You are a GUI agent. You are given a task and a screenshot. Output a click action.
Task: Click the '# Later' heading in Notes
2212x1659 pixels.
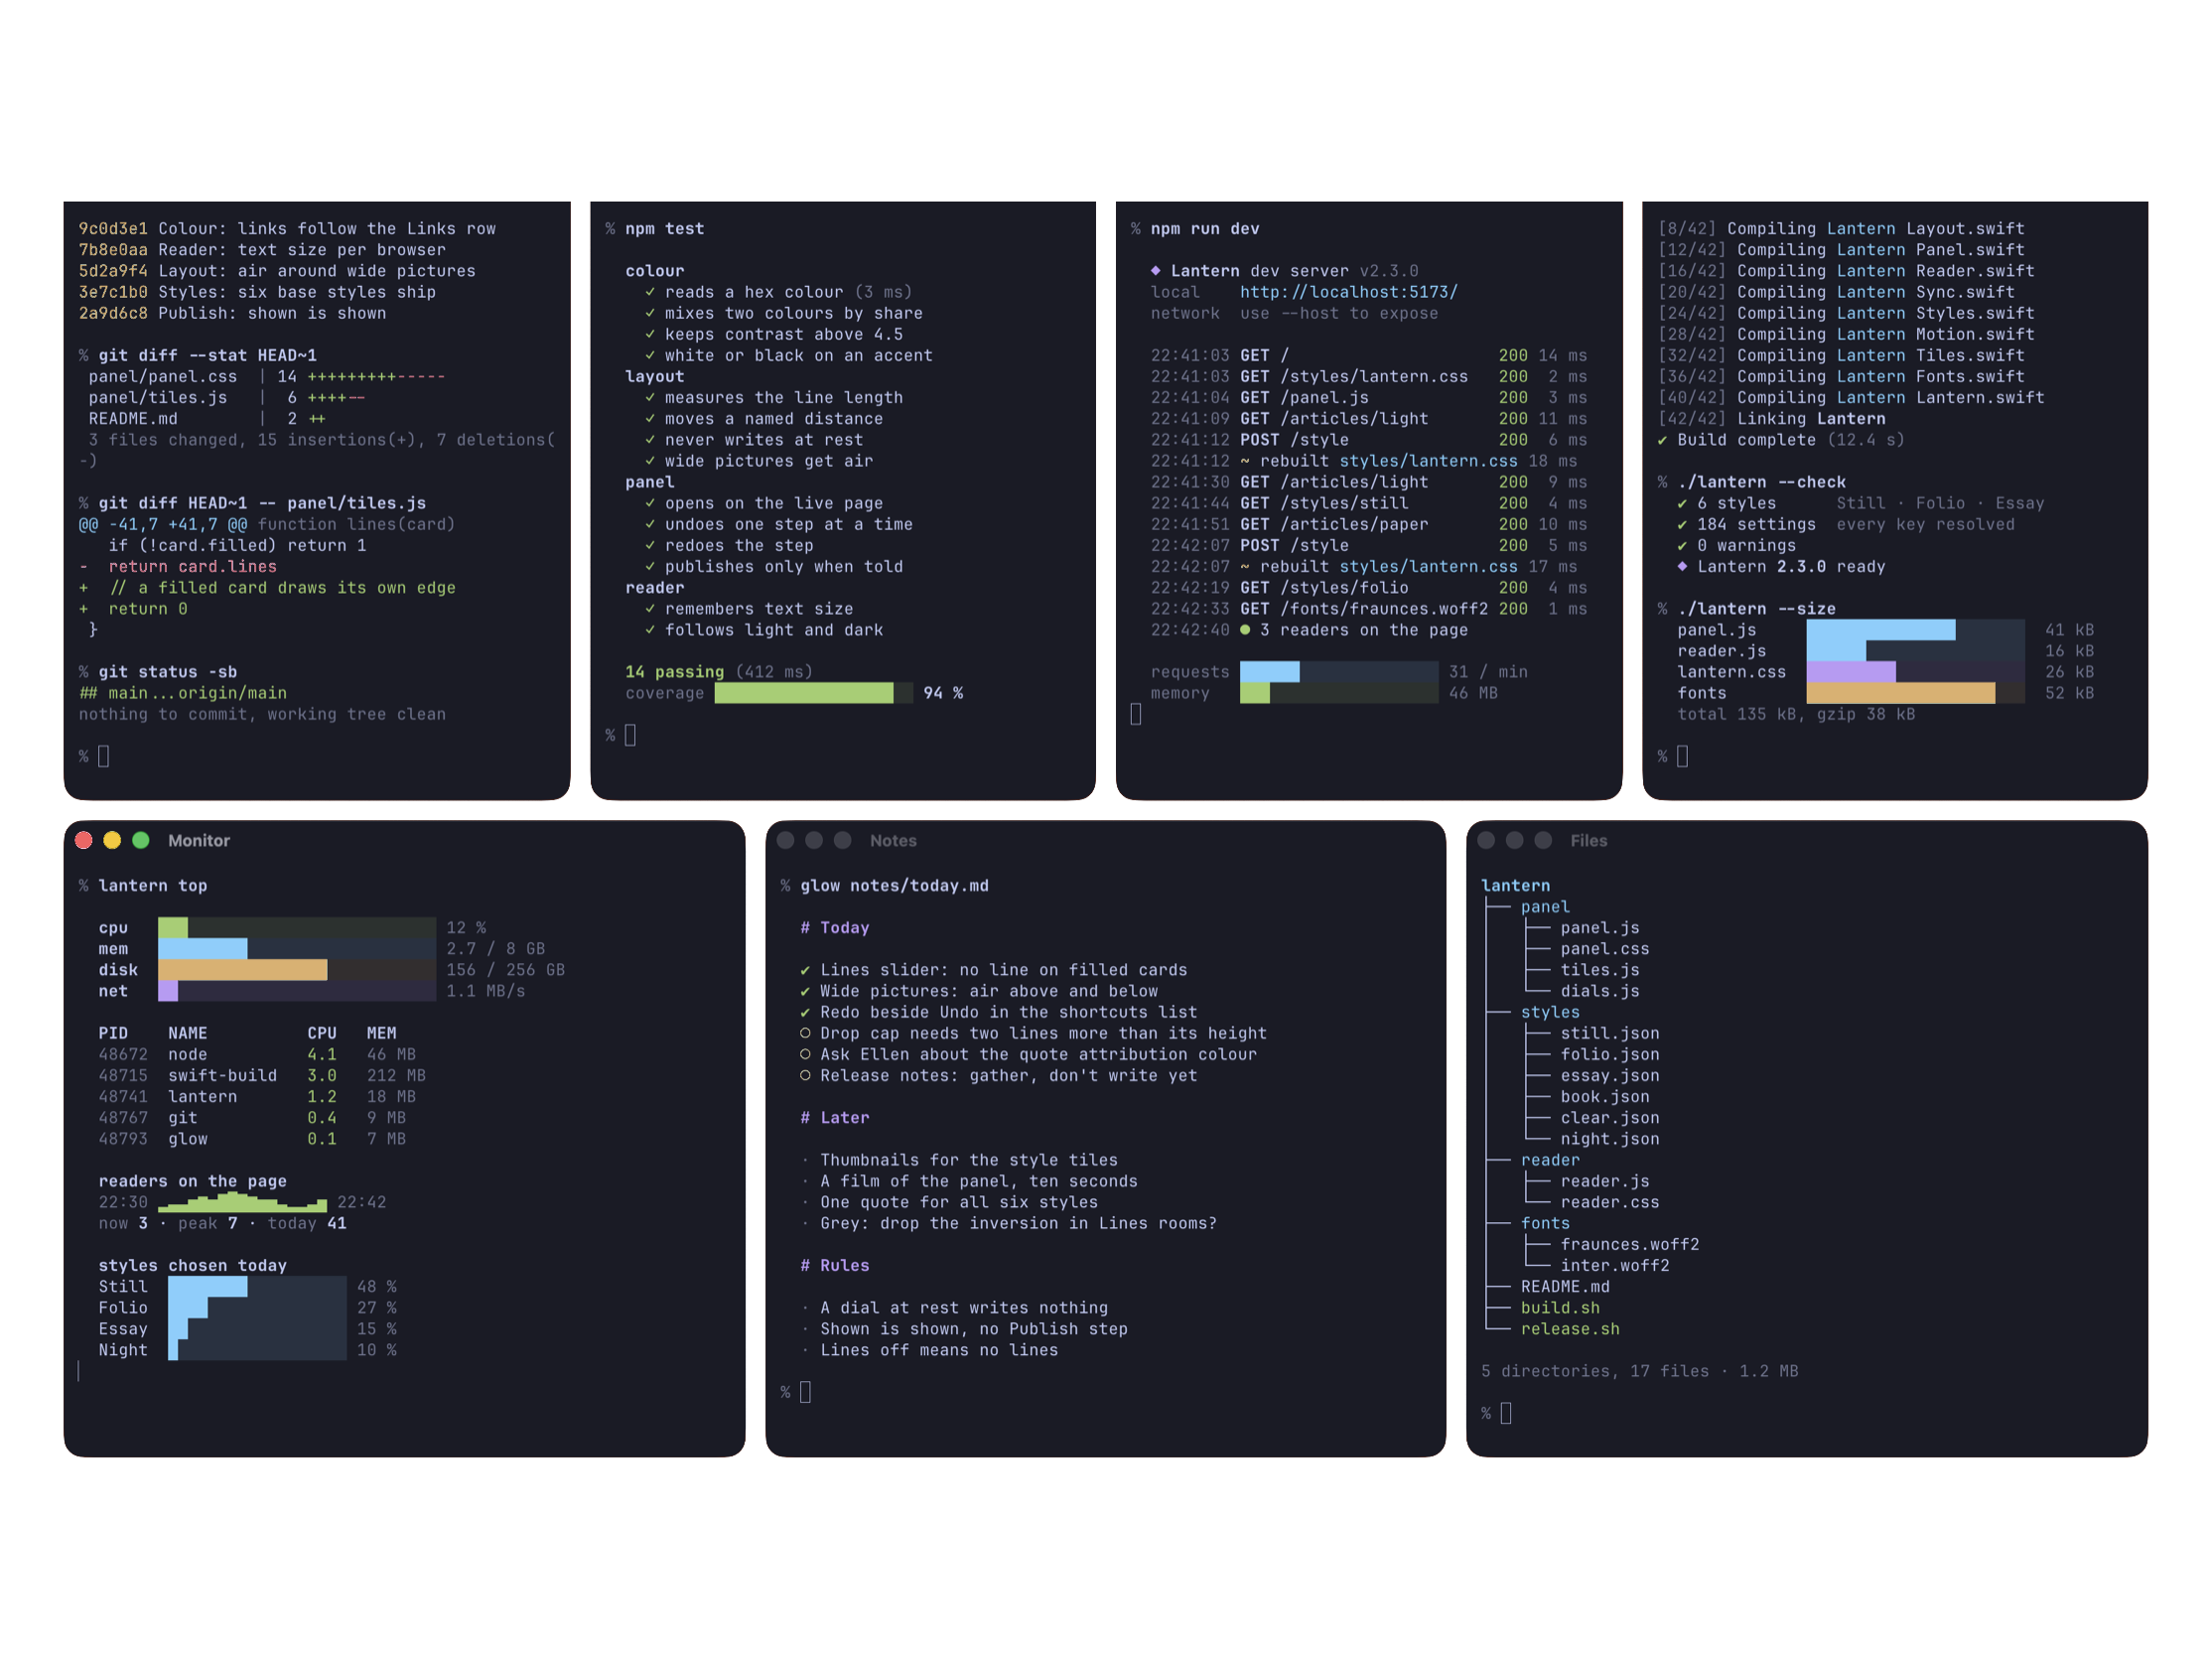[x=834, y=1118]
